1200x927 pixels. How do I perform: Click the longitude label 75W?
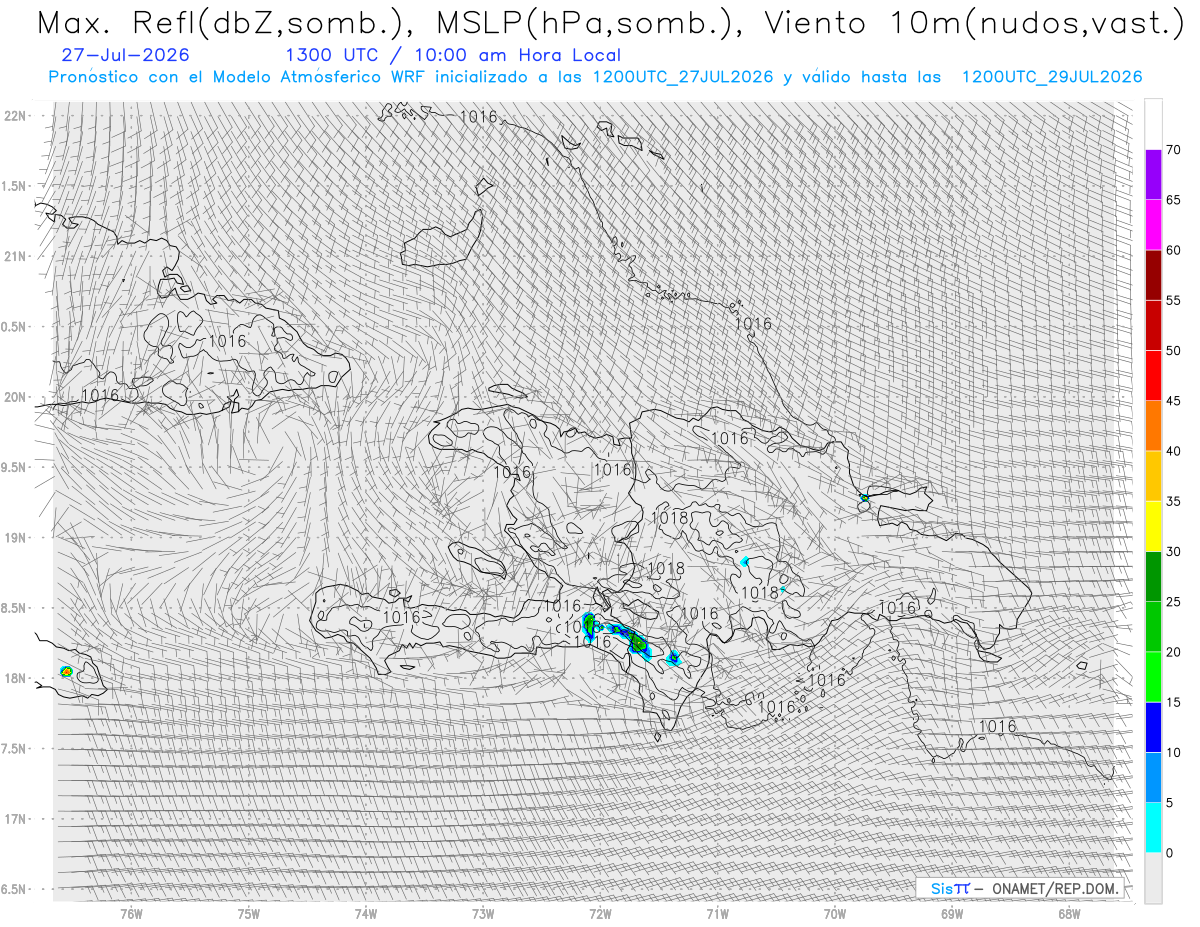tap(249, 913)
